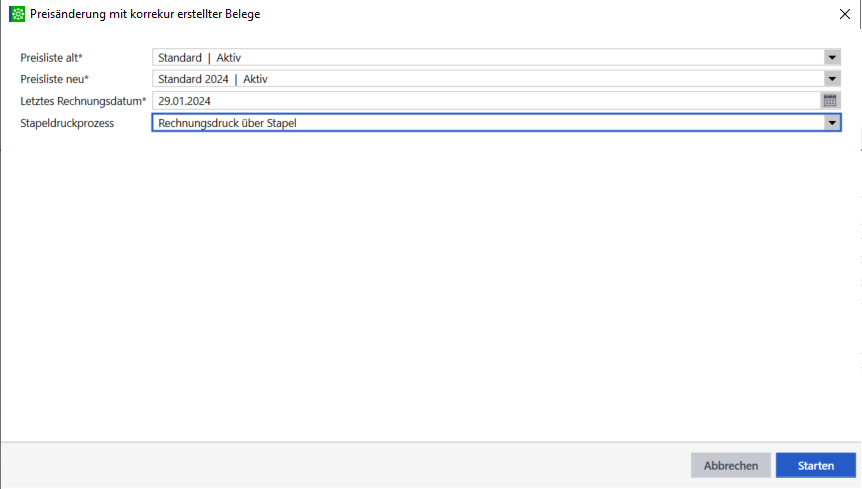862x489 pixels.
Task: Click the 'Standard | Aktiv' value in Preisliste alt
Action: pyautogui.click(x=207, y=57)
